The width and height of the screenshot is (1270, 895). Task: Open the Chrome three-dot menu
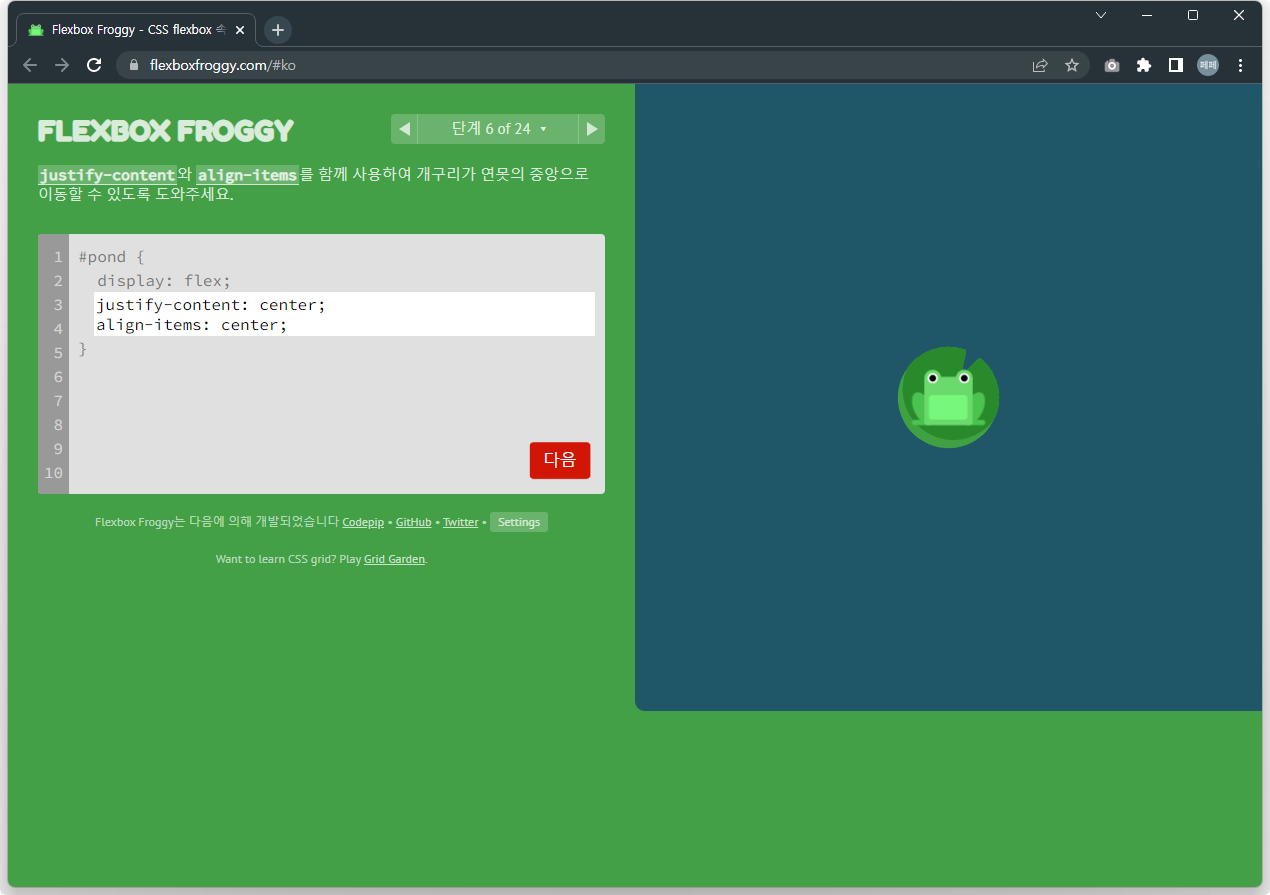(x=1241, y=65)
